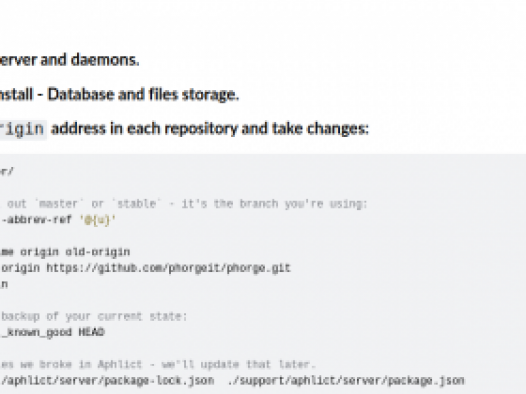Click 'old-origin' in the rename line

point(98,252)
